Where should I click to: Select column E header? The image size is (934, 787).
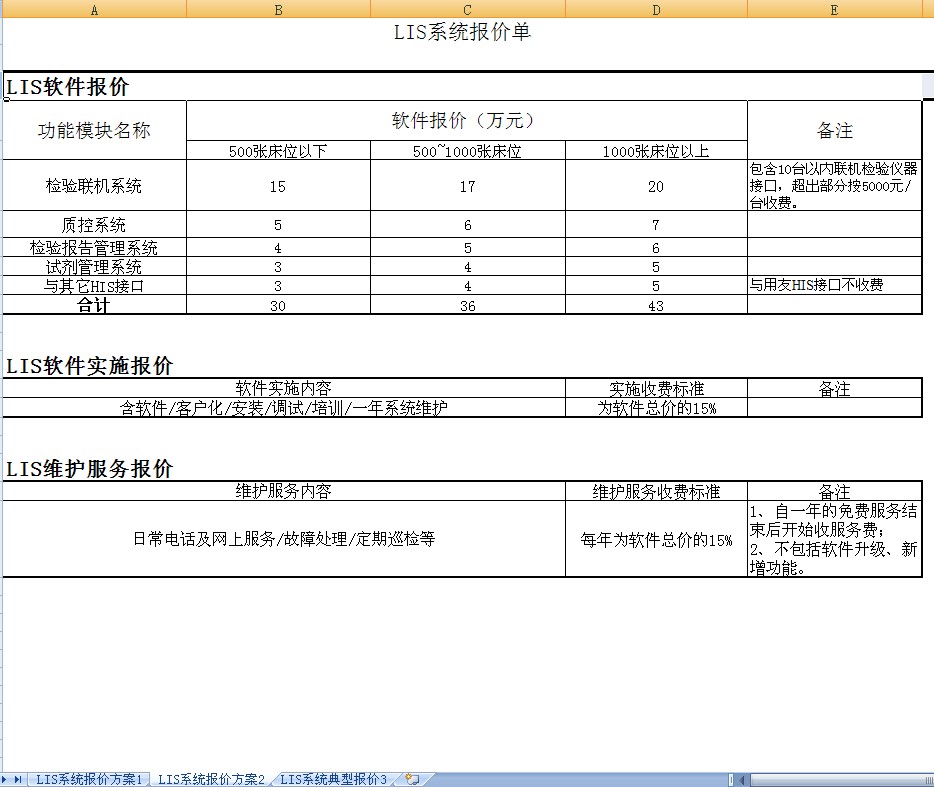tap(834, 9)
